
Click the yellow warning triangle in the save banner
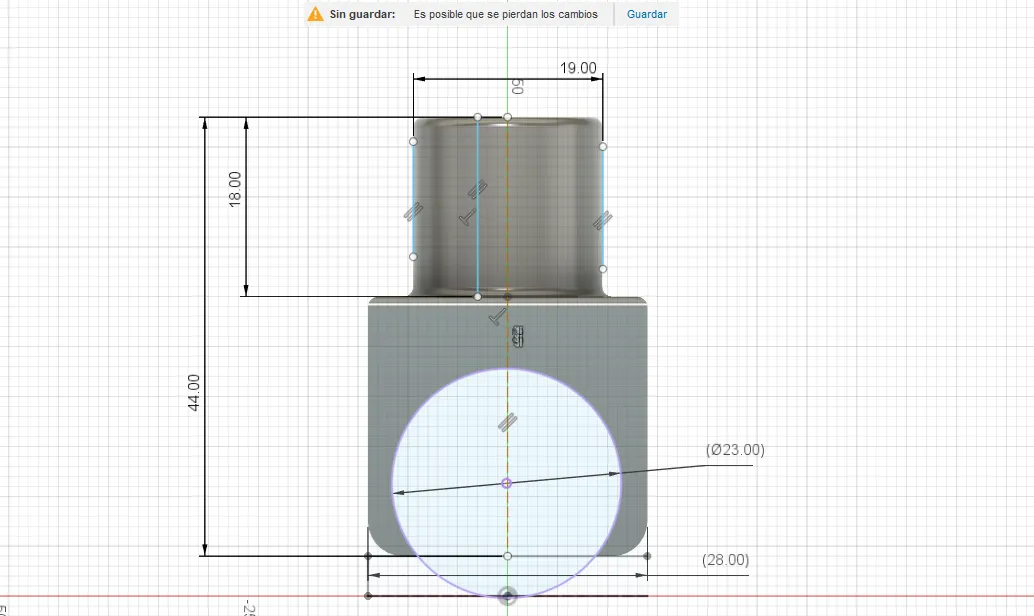[314, 14]
